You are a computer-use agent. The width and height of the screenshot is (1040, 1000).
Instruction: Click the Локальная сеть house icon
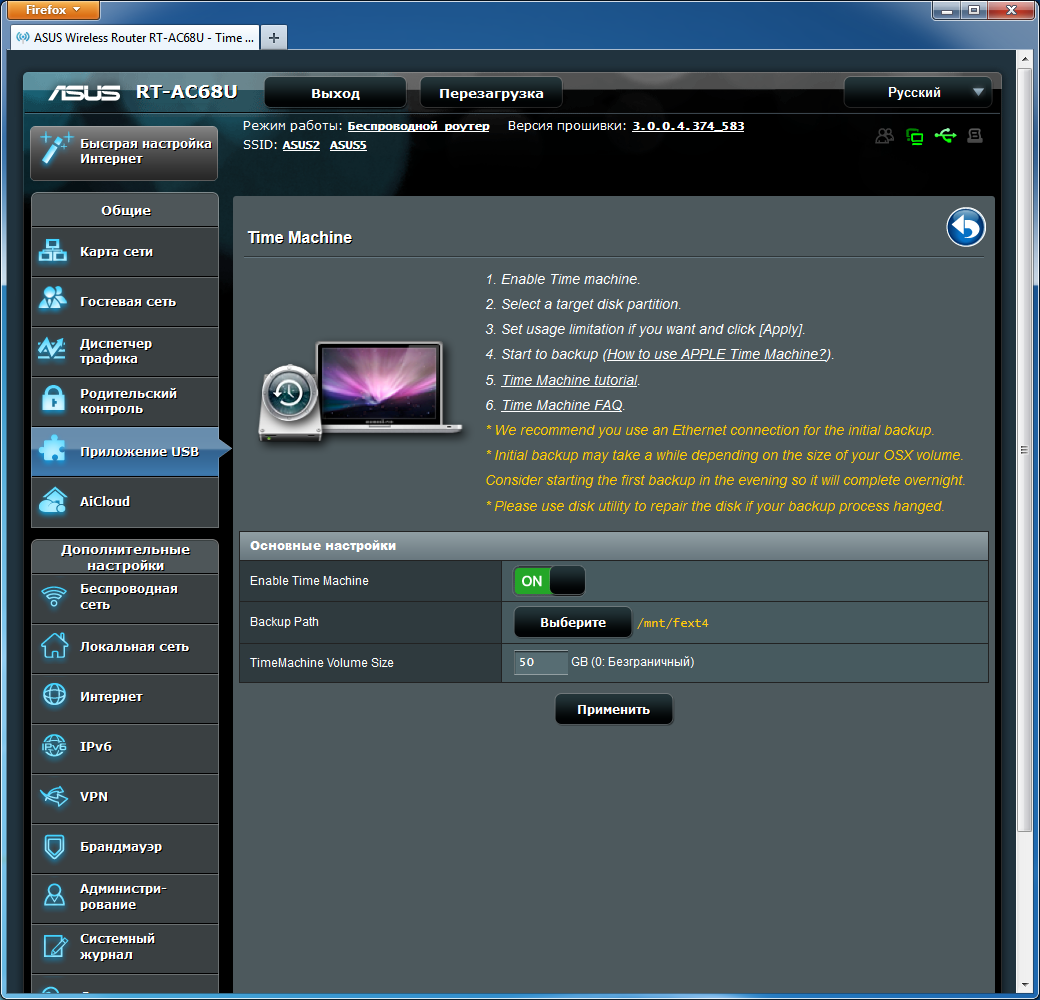click(54, 645)
